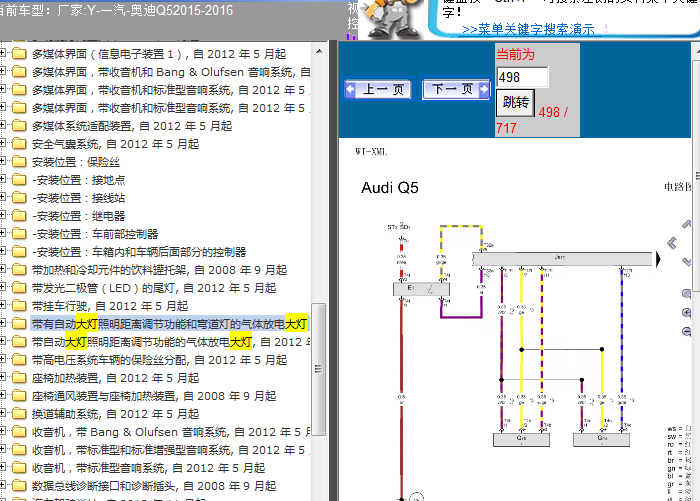The image size is (700, 501).
Task: Zoom out the diagram with minus magnifier
Action: [x=686, y=331]
